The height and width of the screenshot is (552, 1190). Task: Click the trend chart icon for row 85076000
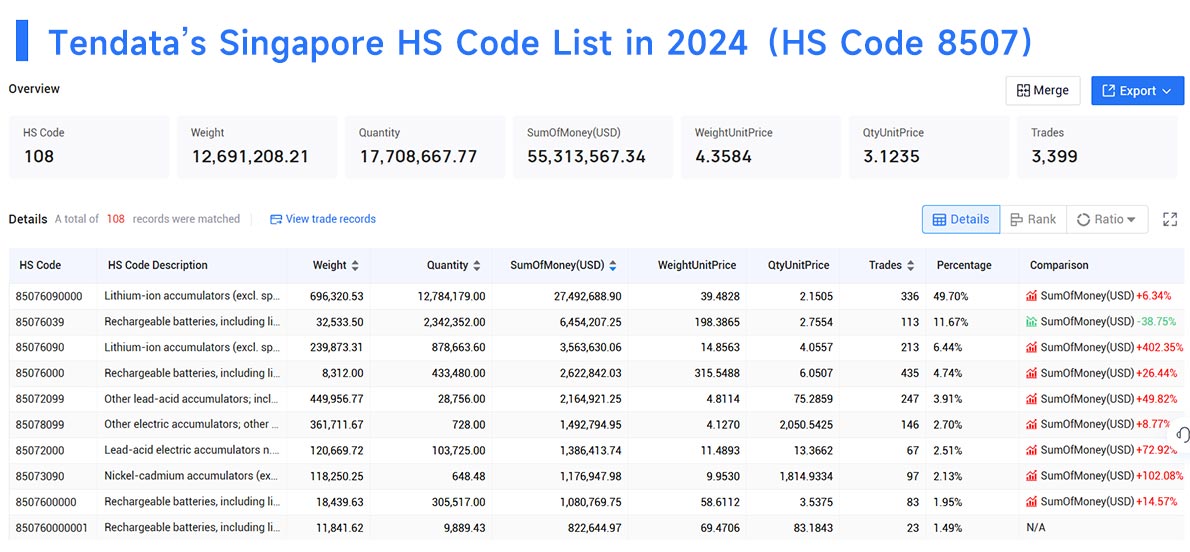pos(1031,374)
